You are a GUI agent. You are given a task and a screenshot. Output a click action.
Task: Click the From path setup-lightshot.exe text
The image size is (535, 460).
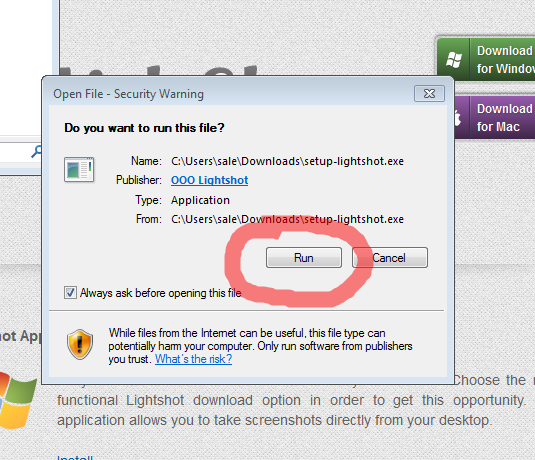point(287,219)
